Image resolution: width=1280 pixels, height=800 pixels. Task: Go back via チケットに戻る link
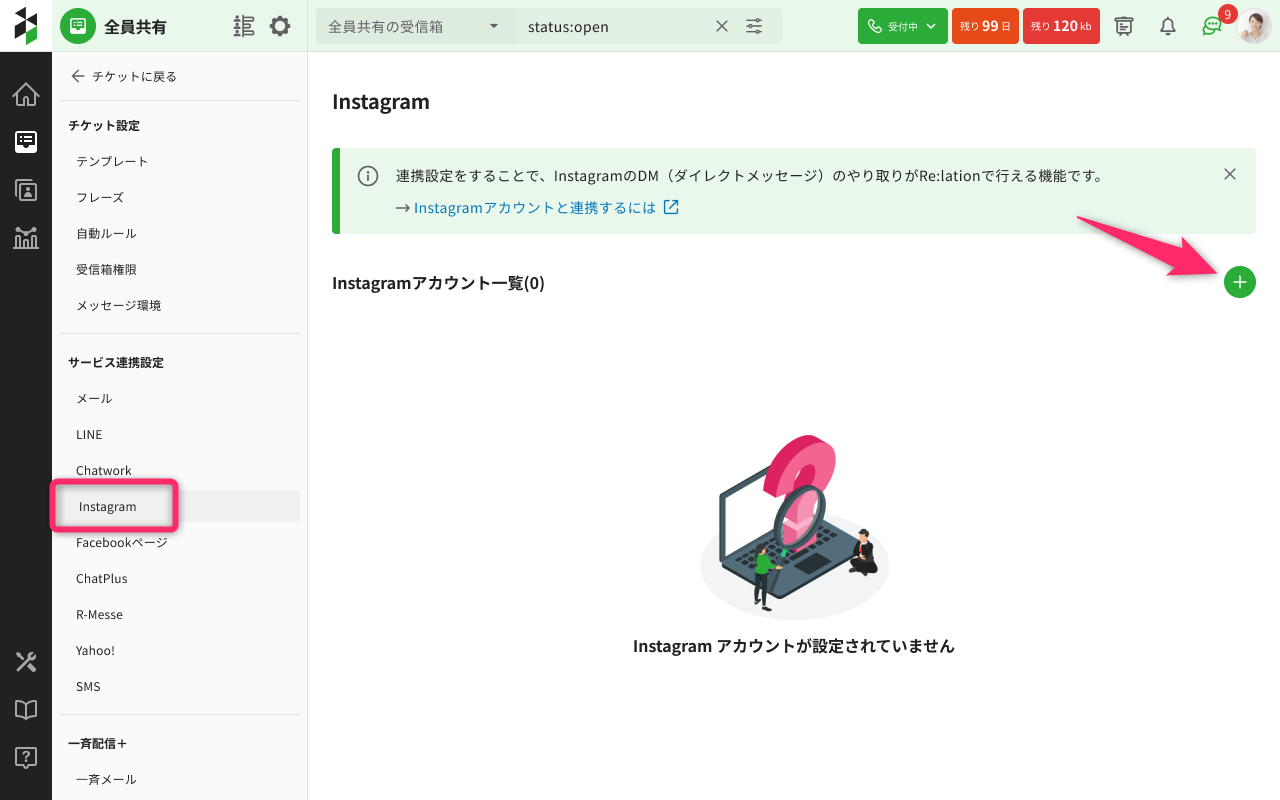[123, 76]
